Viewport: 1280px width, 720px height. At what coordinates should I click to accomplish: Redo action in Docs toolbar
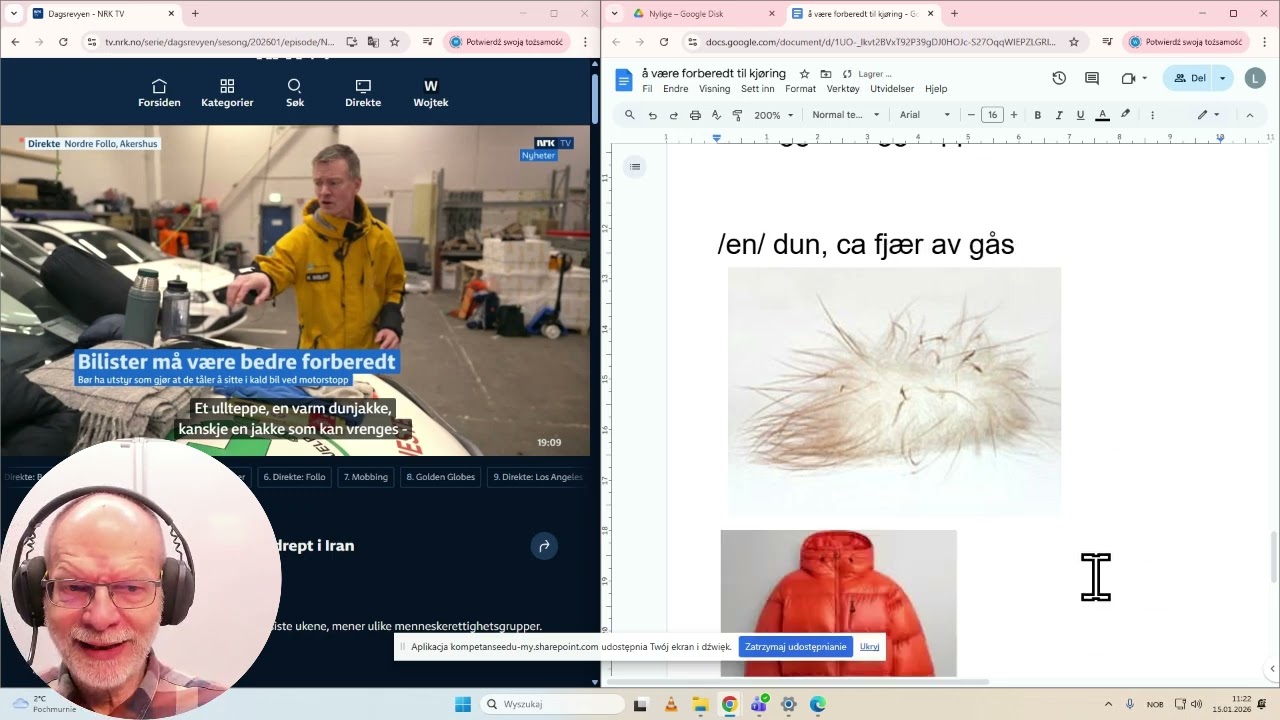tap(674, 115)
